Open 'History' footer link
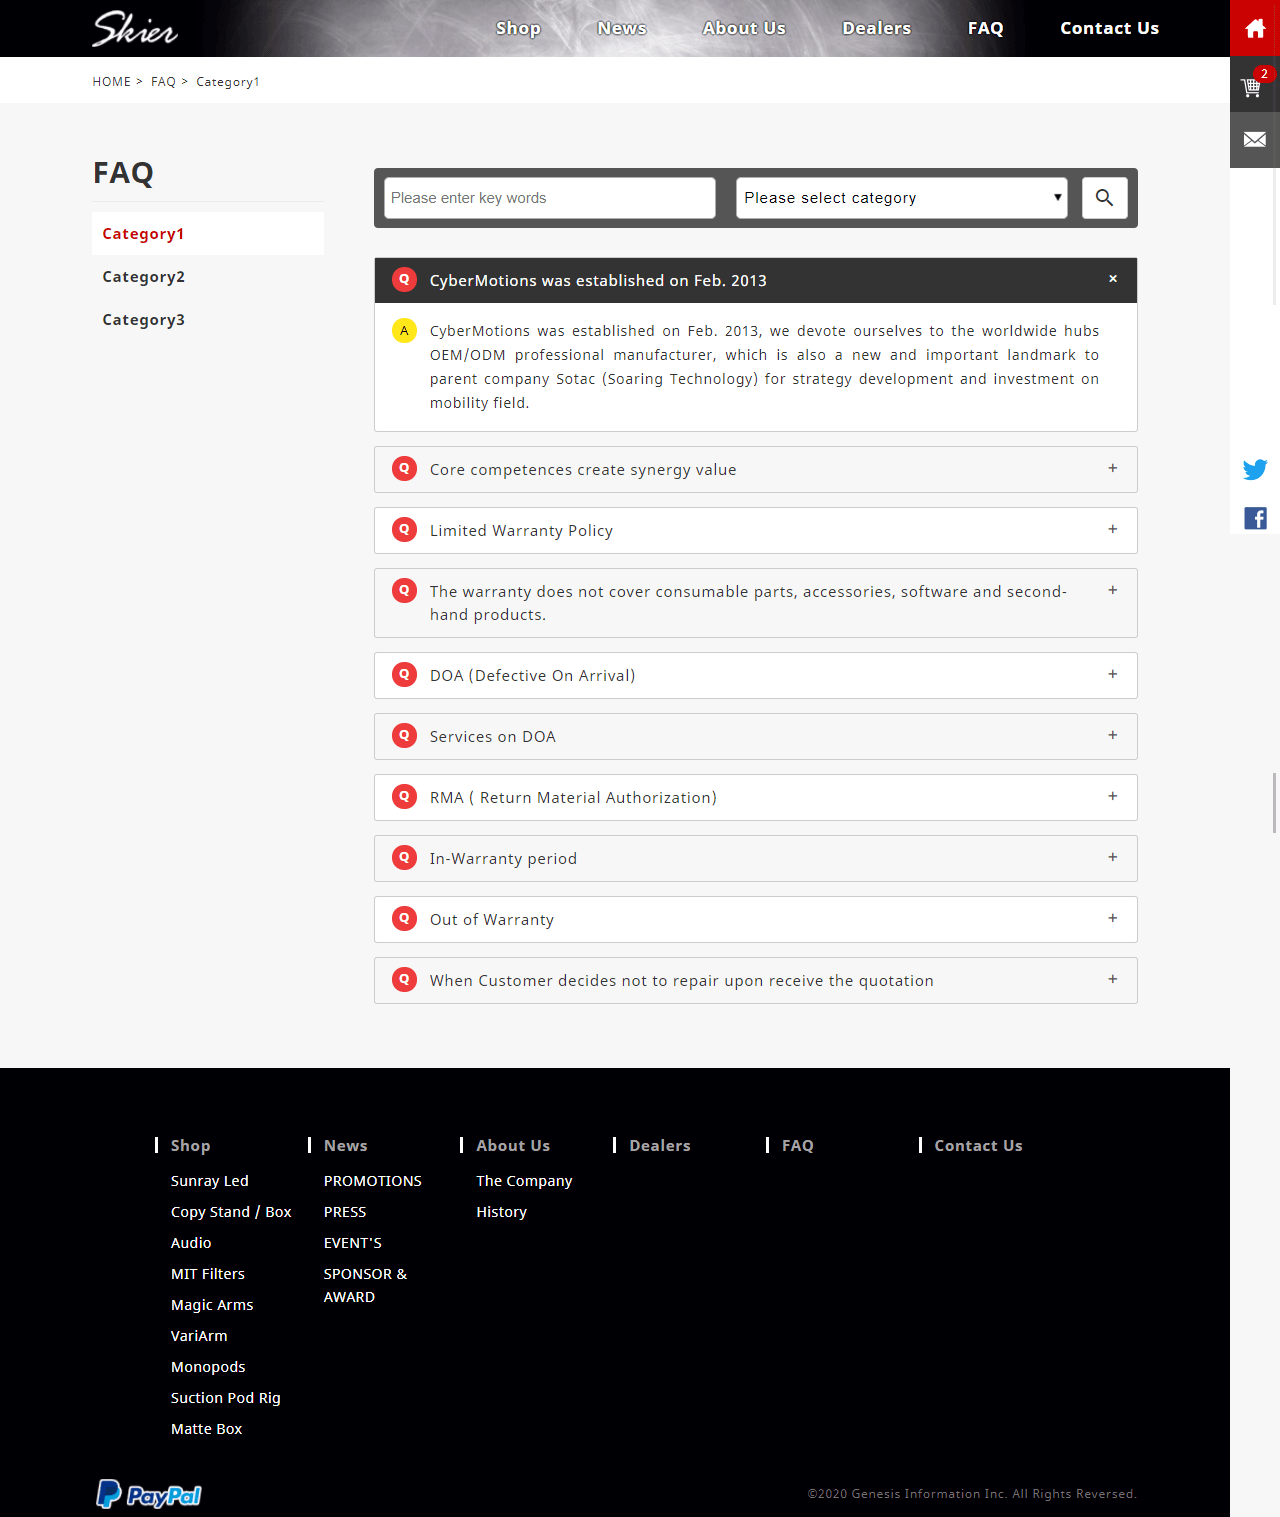The height and width of the screenshot is (1517, 1280). tap(501, 1211)
